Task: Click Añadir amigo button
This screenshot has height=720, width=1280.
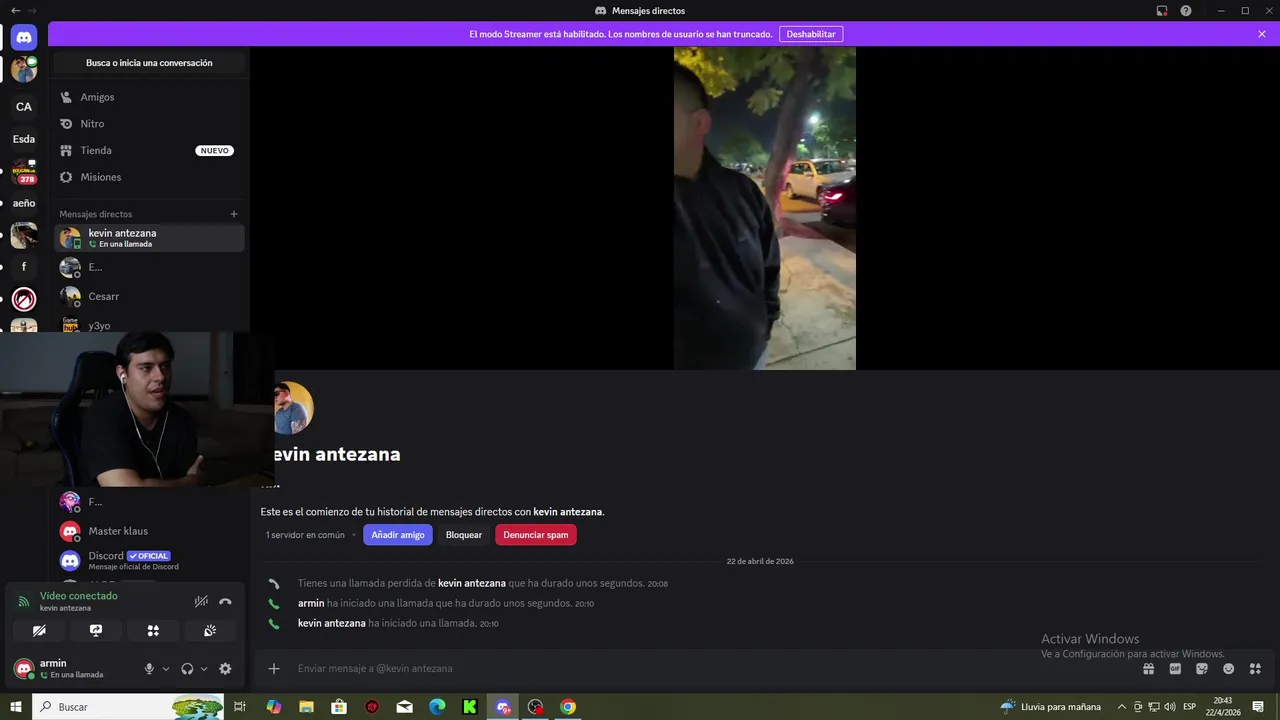Action: [398, 535]
